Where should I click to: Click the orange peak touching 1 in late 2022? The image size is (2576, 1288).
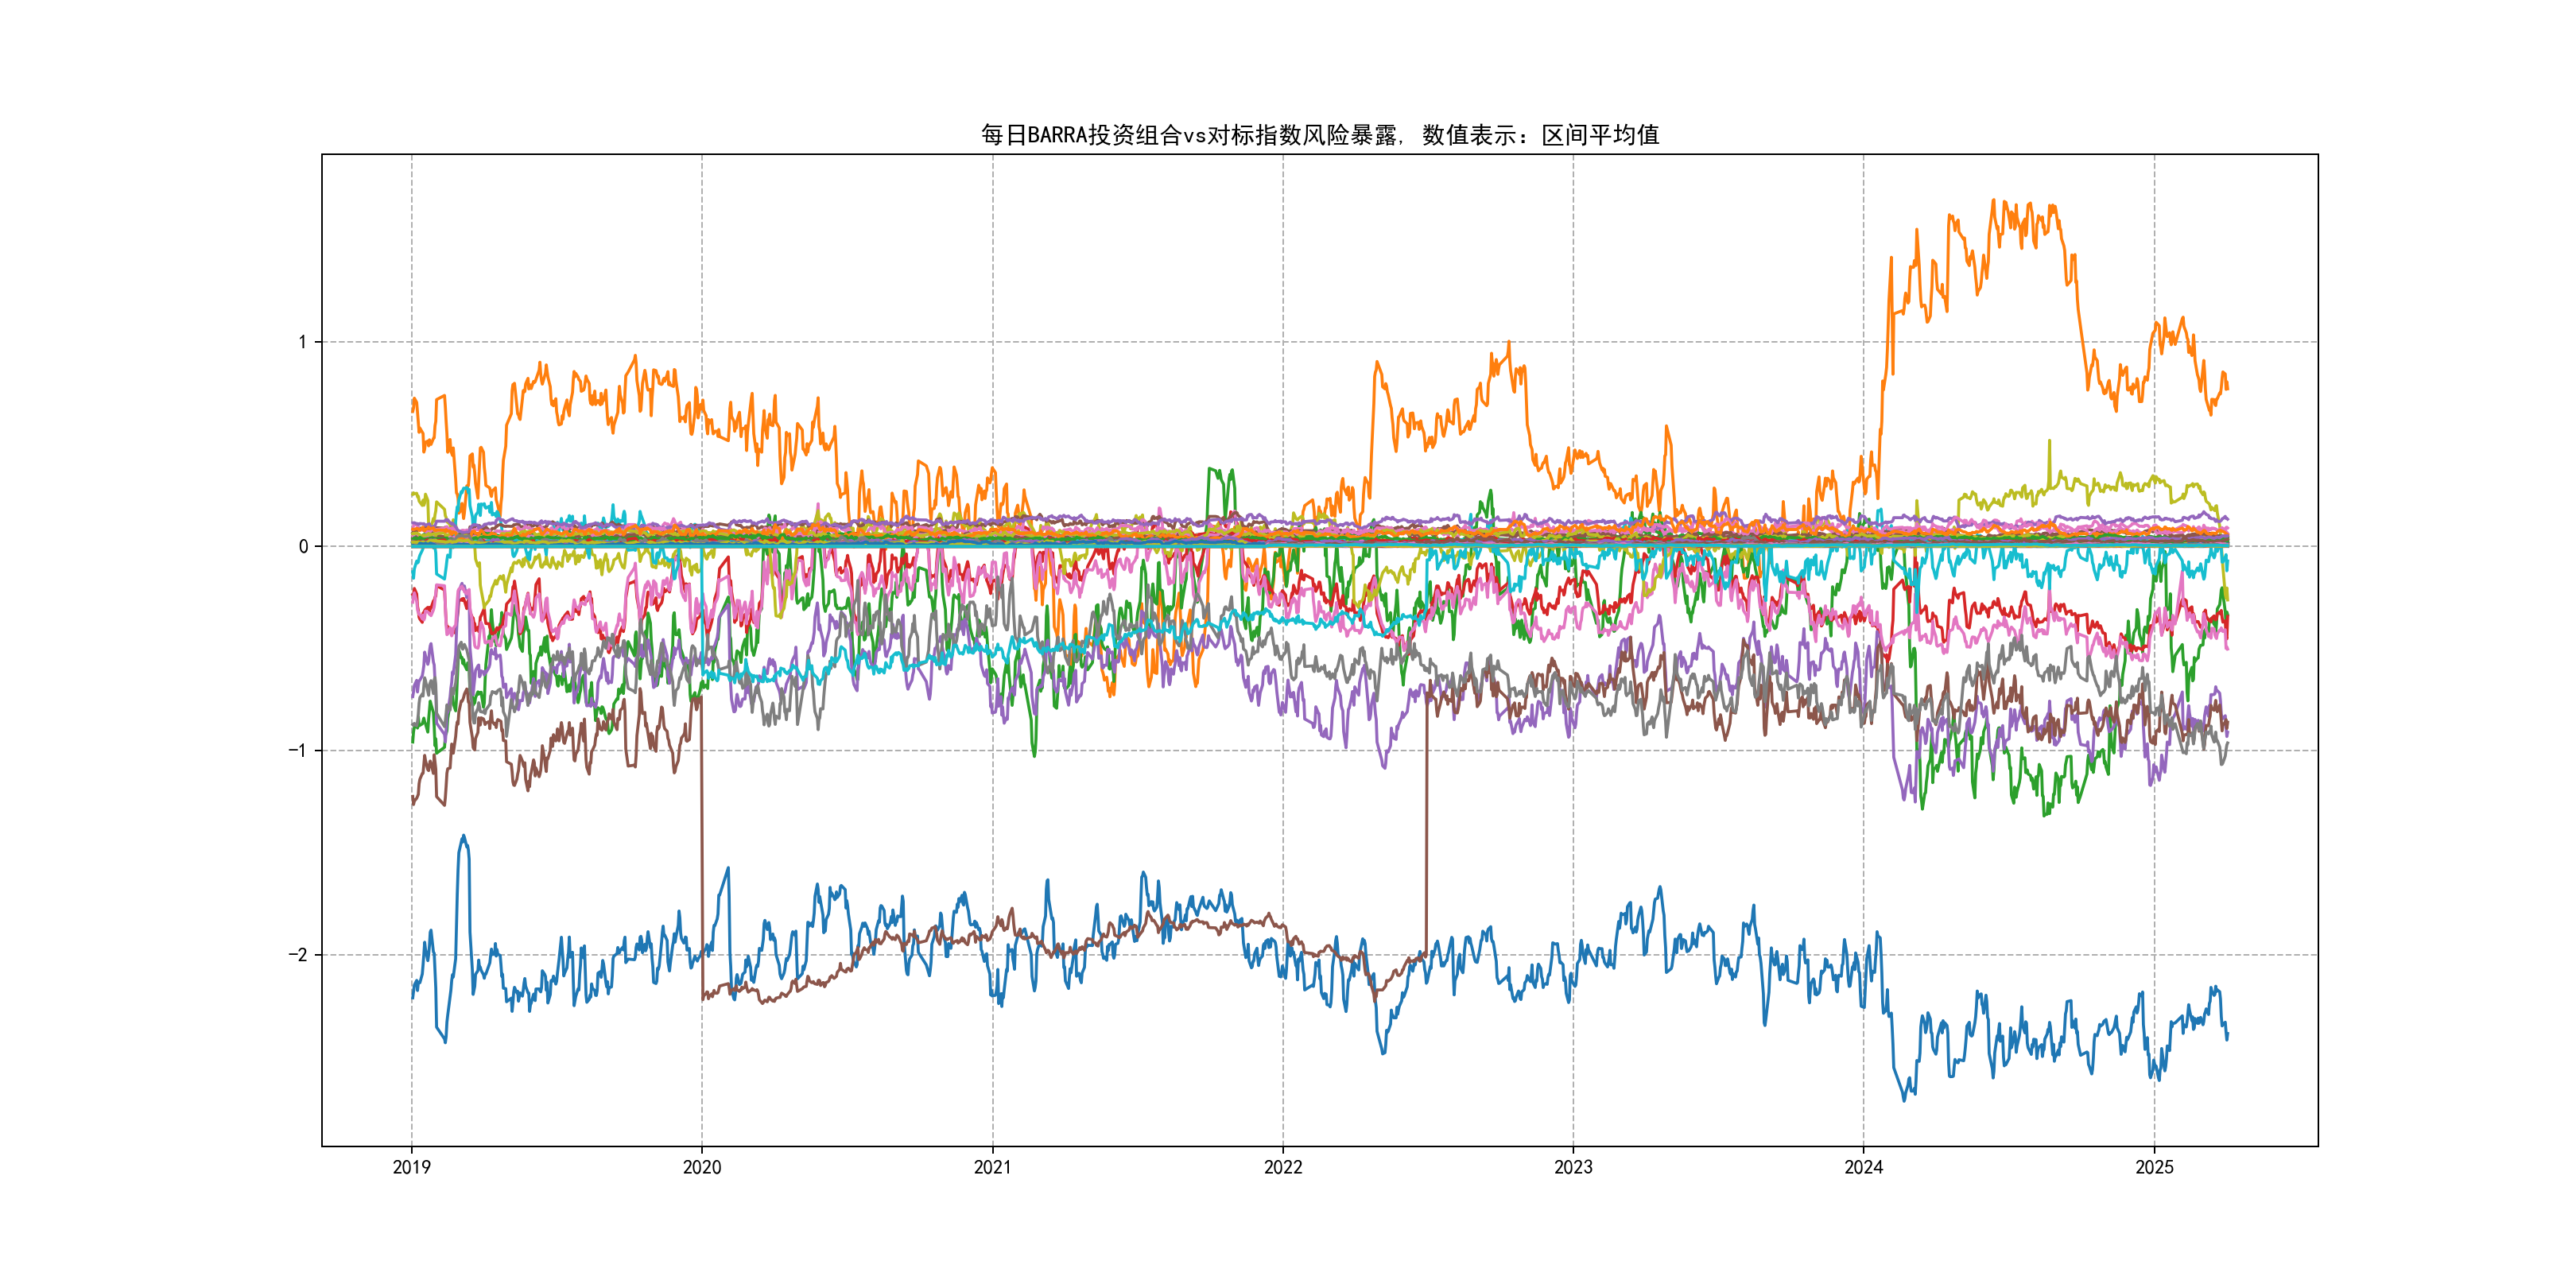pyautogui.click(x=1508, y=343)
